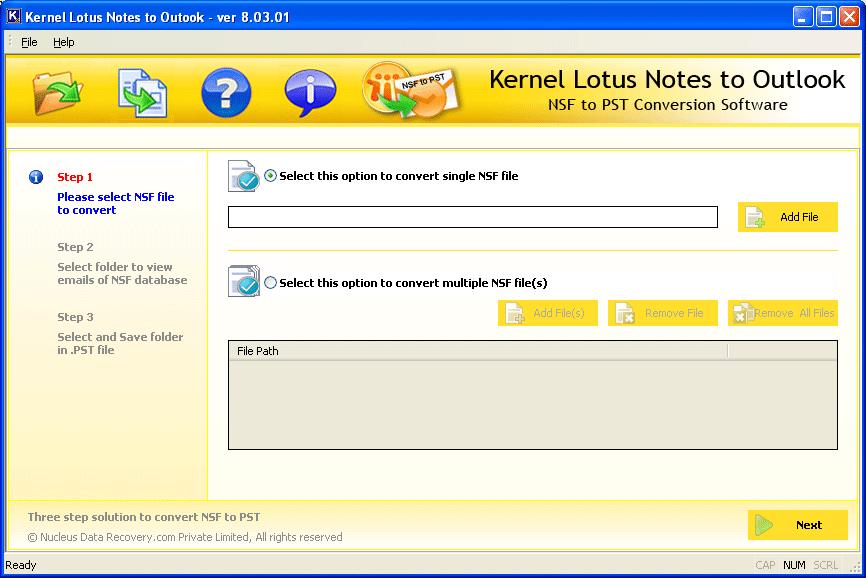Select multiple NSF files conversion option
The height and width of the screenshot is (578, 866).
(x=271, y=283)
